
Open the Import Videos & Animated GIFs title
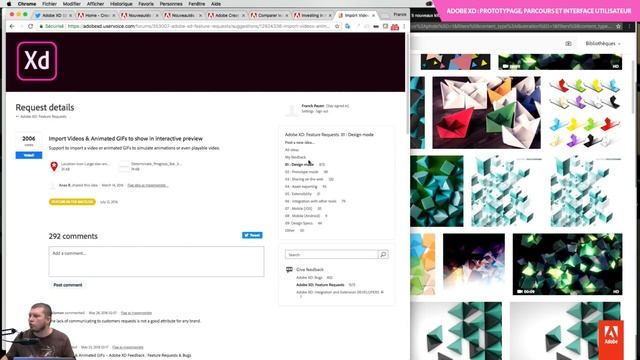[126, 138]
